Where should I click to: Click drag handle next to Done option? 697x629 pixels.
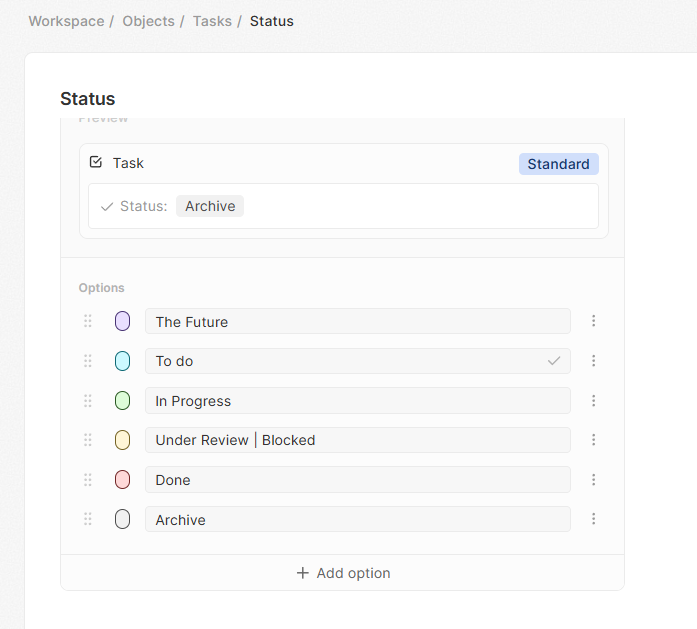click(88, 480)
